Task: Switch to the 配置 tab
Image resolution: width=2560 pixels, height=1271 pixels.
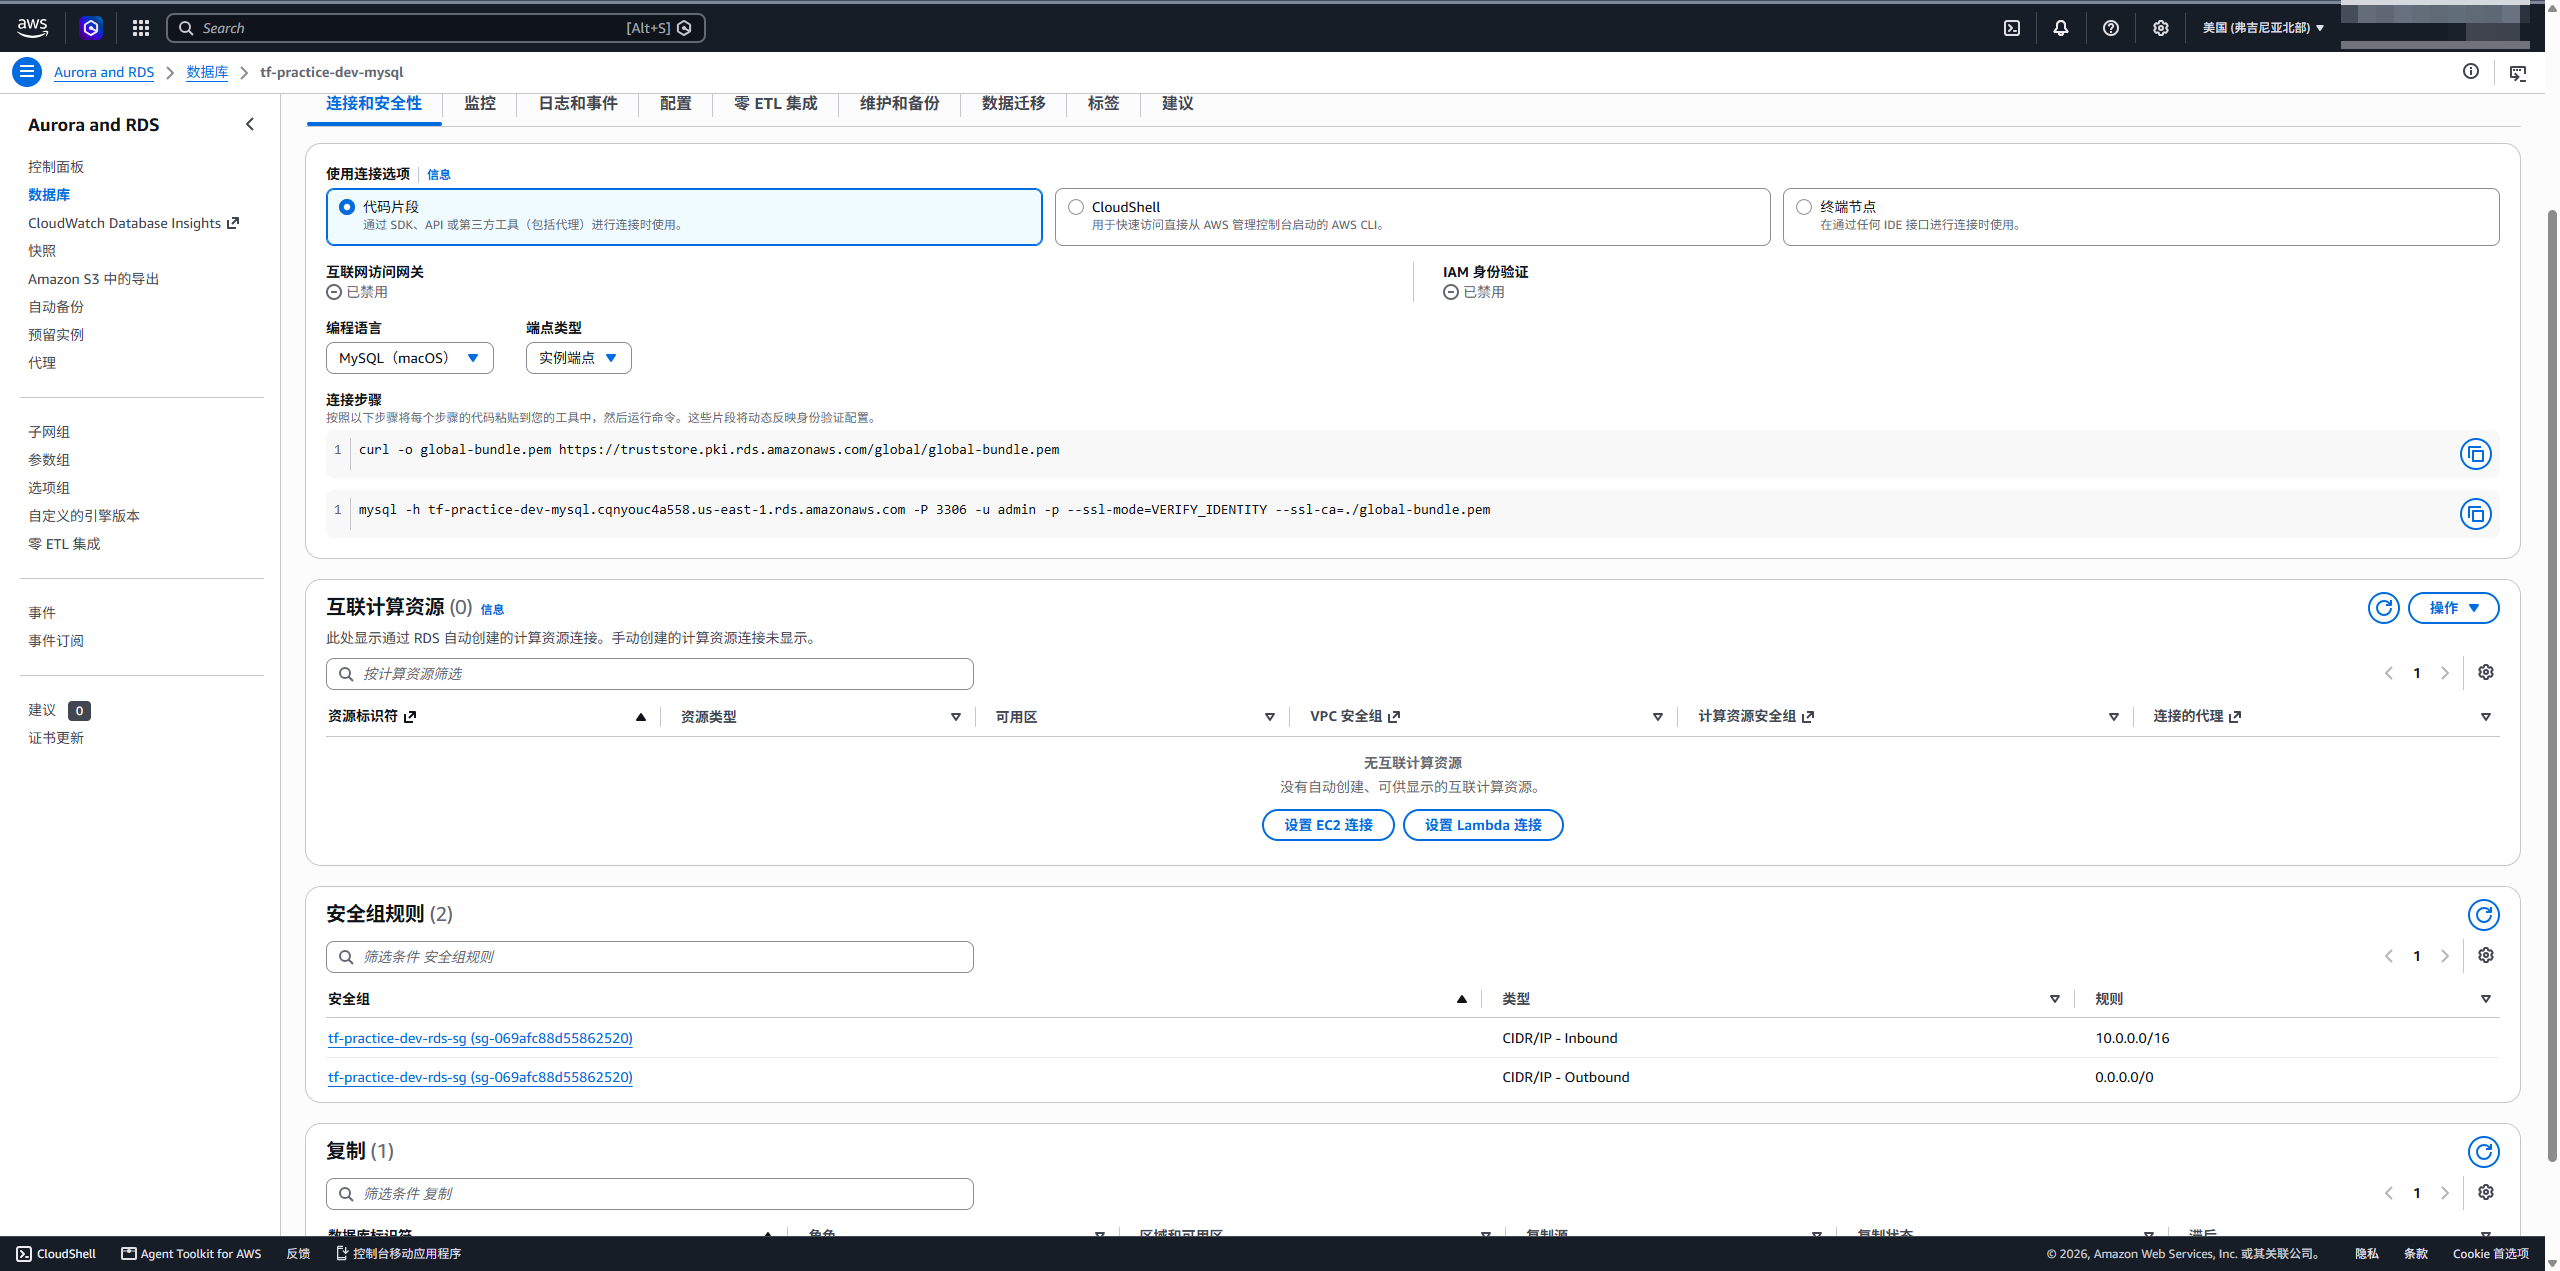Action: click(x=676, y=103)
